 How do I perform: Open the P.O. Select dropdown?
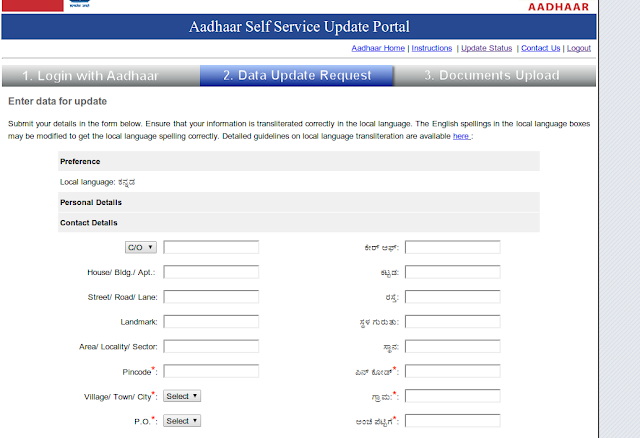(x=182, y=421)
